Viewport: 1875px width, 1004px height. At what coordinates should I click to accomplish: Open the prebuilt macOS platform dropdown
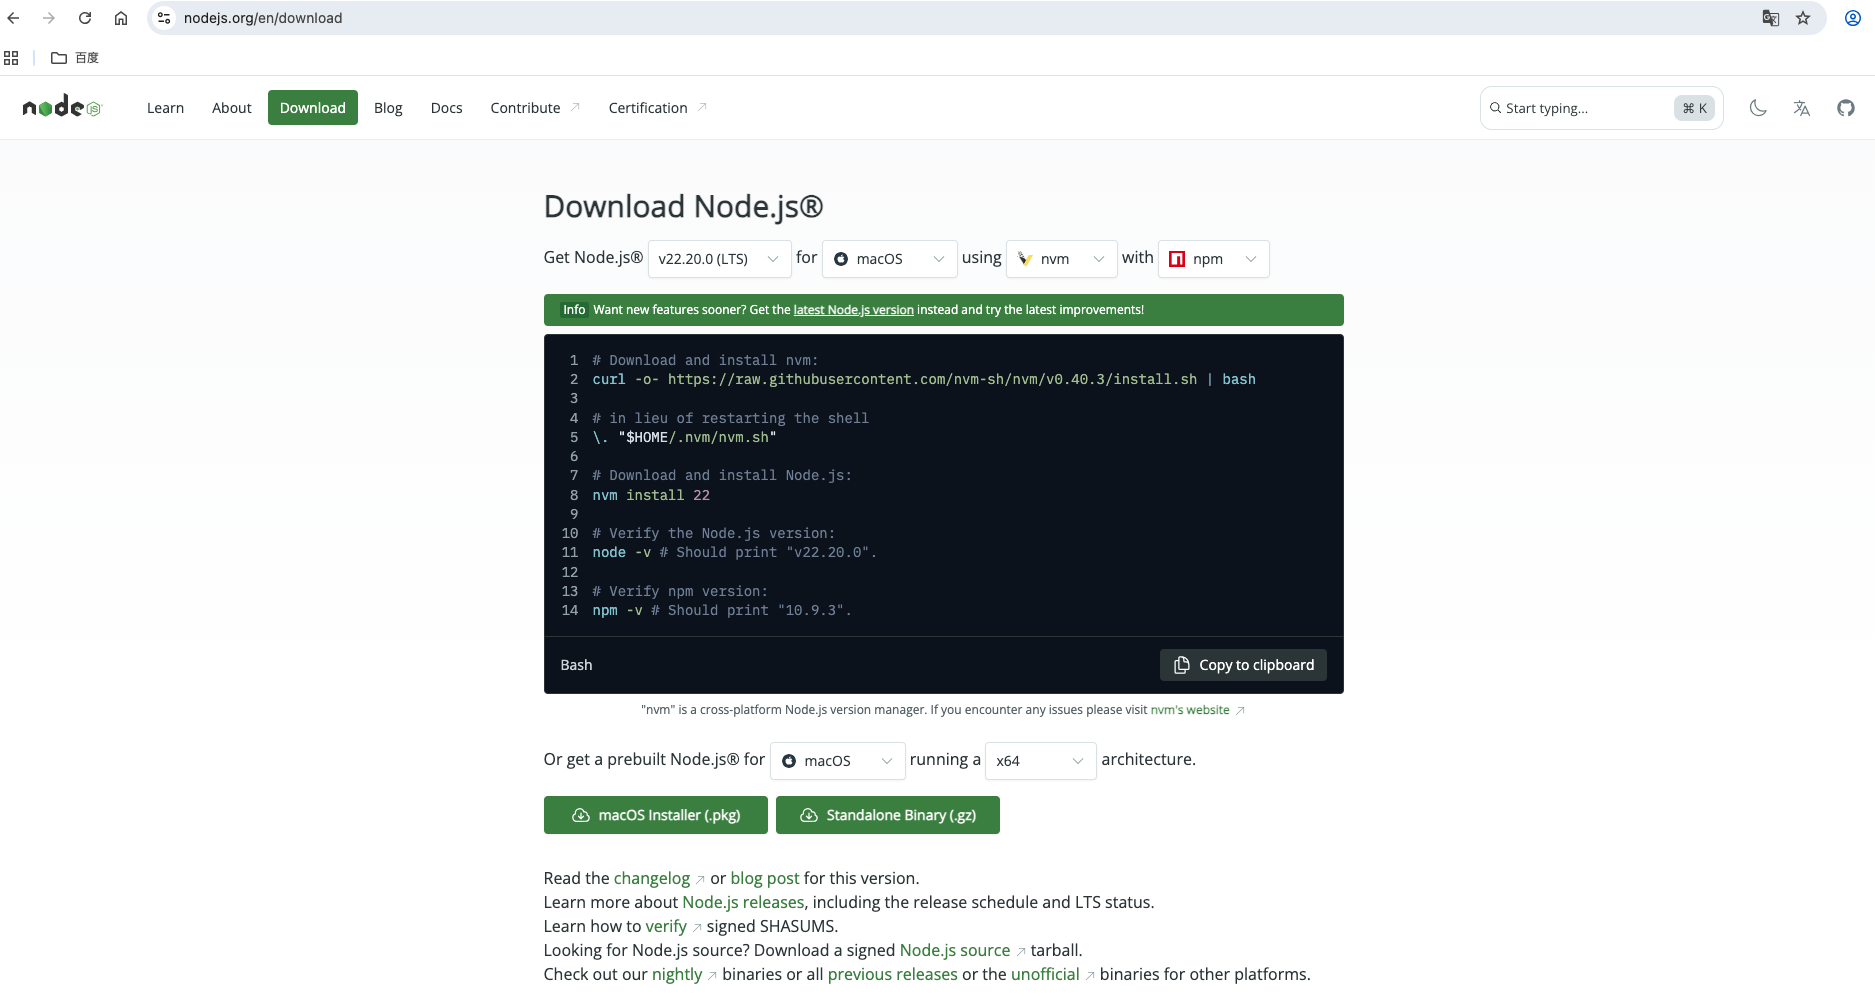tap(837, 761)
